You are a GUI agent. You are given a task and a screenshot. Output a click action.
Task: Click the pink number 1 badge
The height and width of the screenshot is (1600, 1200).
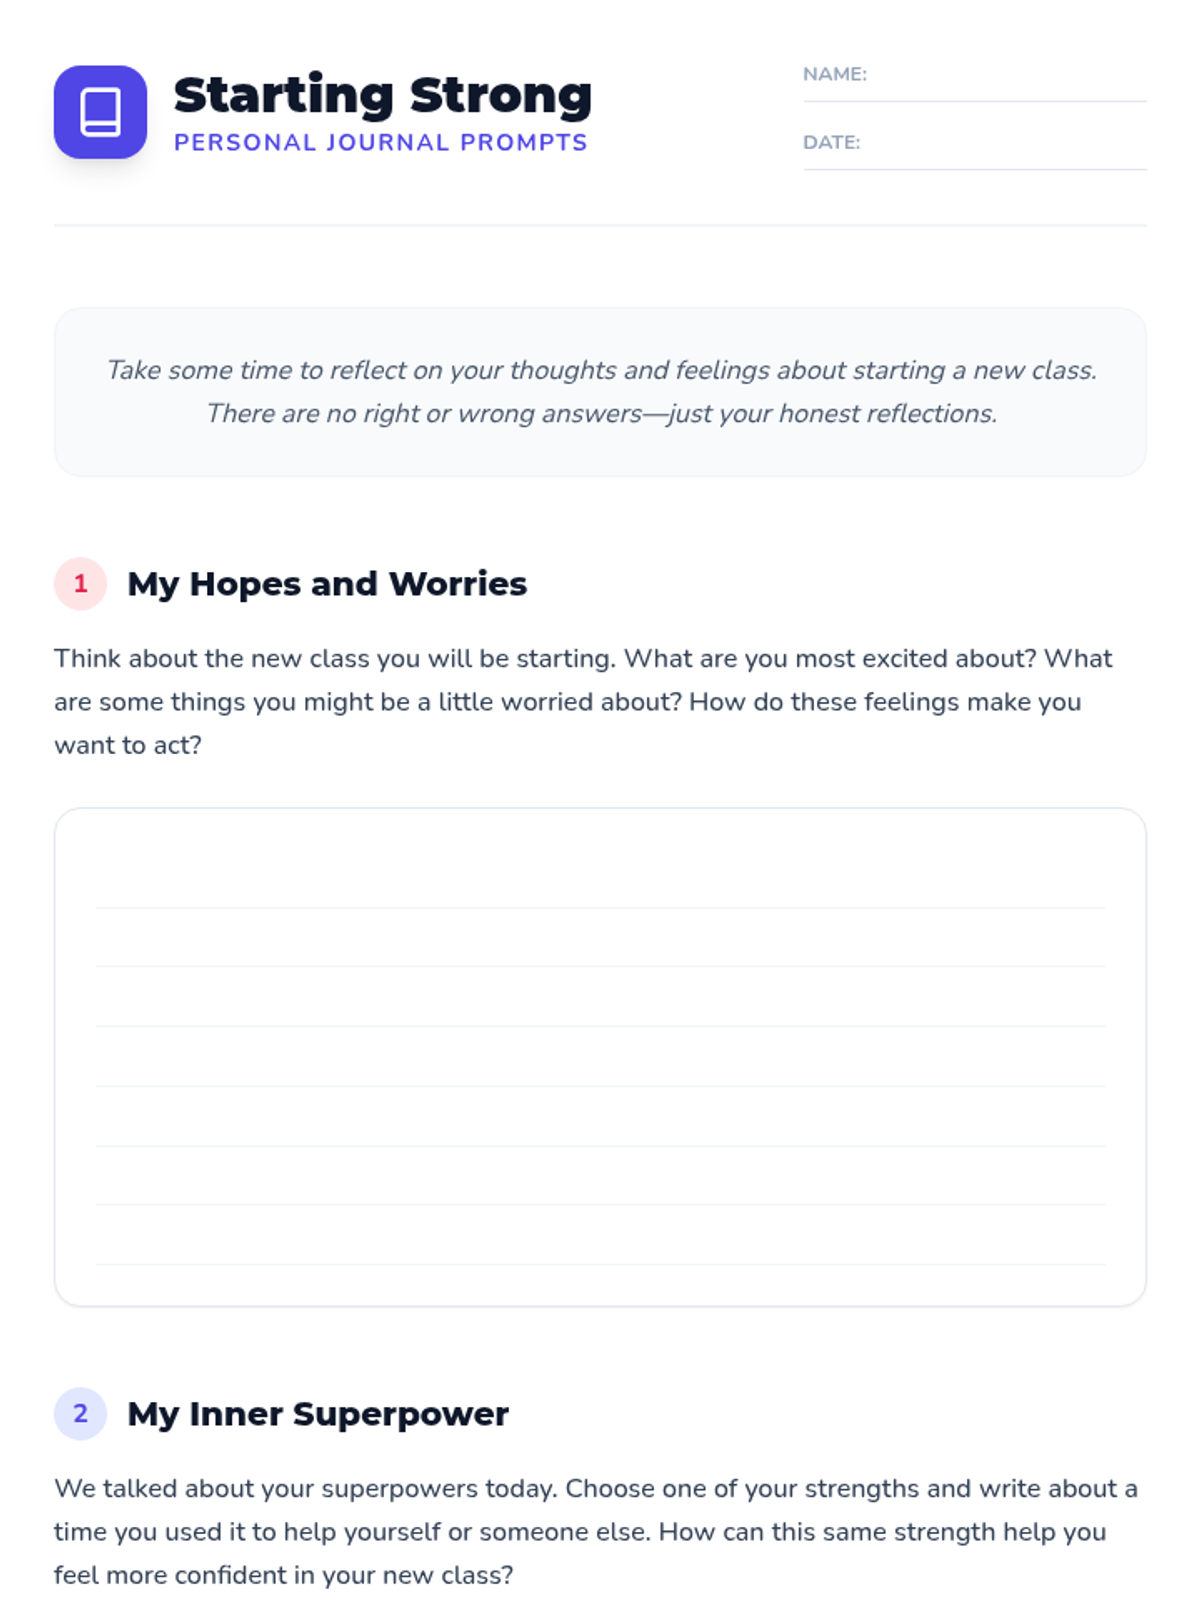tap(80, 584)
